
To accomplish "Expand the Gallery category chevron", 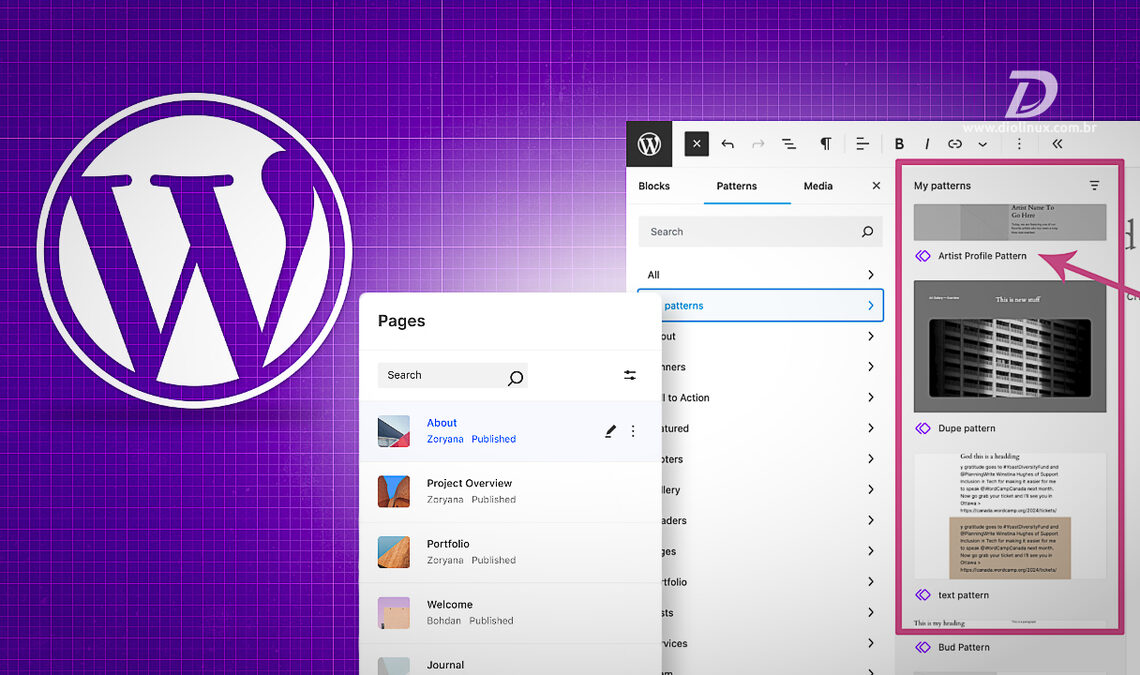I will [x=870, y=490].
